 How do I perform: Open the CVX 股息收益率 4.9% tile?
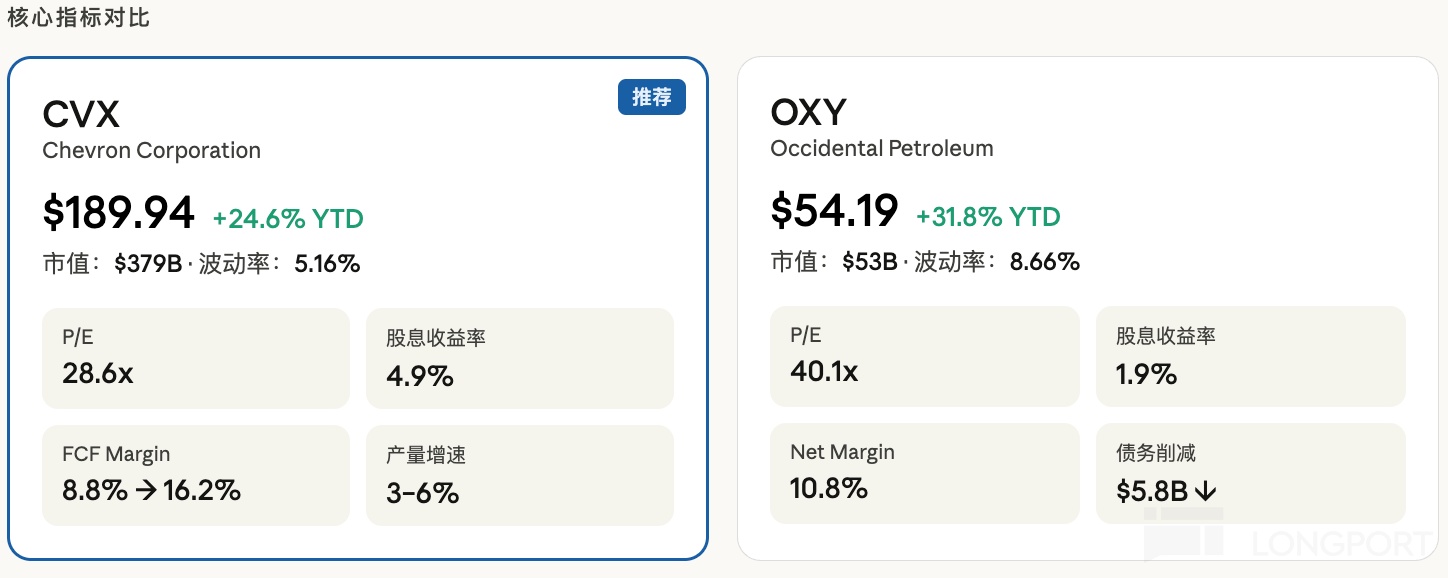click(520, 358)
